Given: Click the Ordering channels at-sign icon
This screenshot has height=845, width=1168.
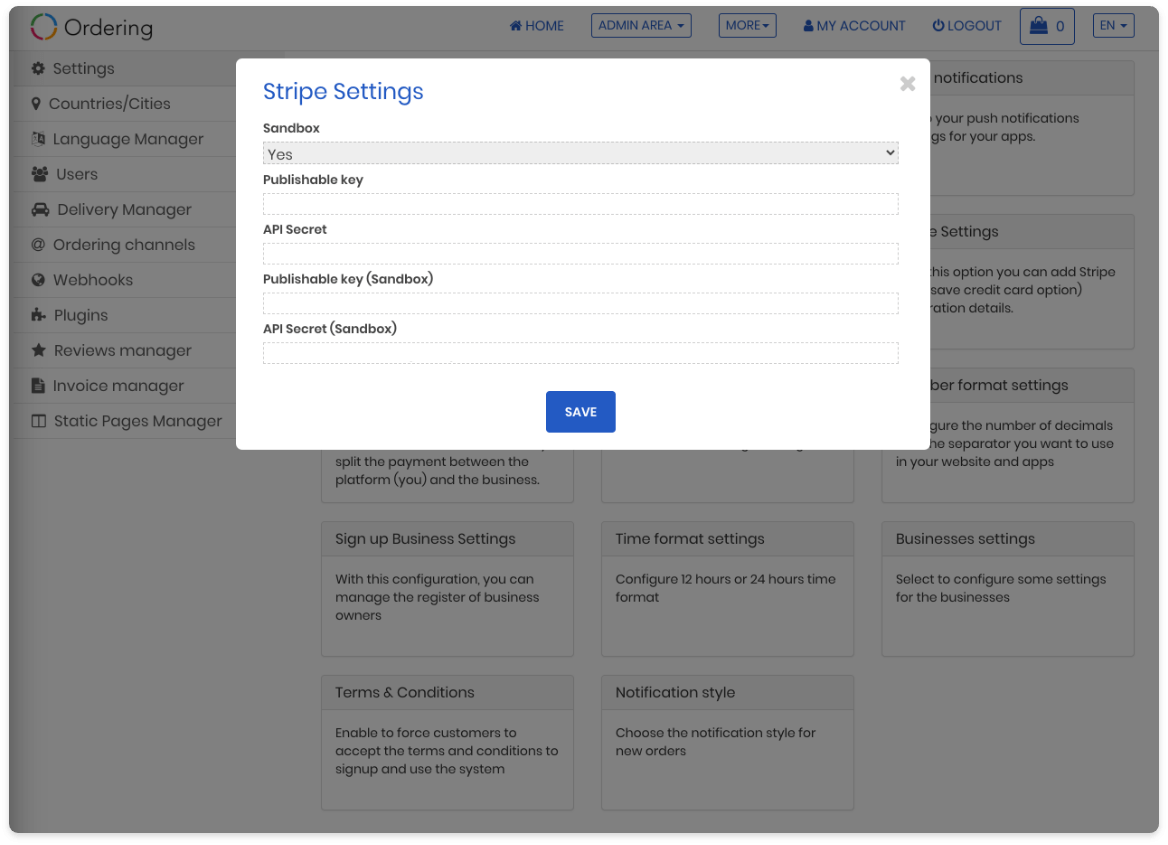Looking at the screenshot, I should coord(38,244).
